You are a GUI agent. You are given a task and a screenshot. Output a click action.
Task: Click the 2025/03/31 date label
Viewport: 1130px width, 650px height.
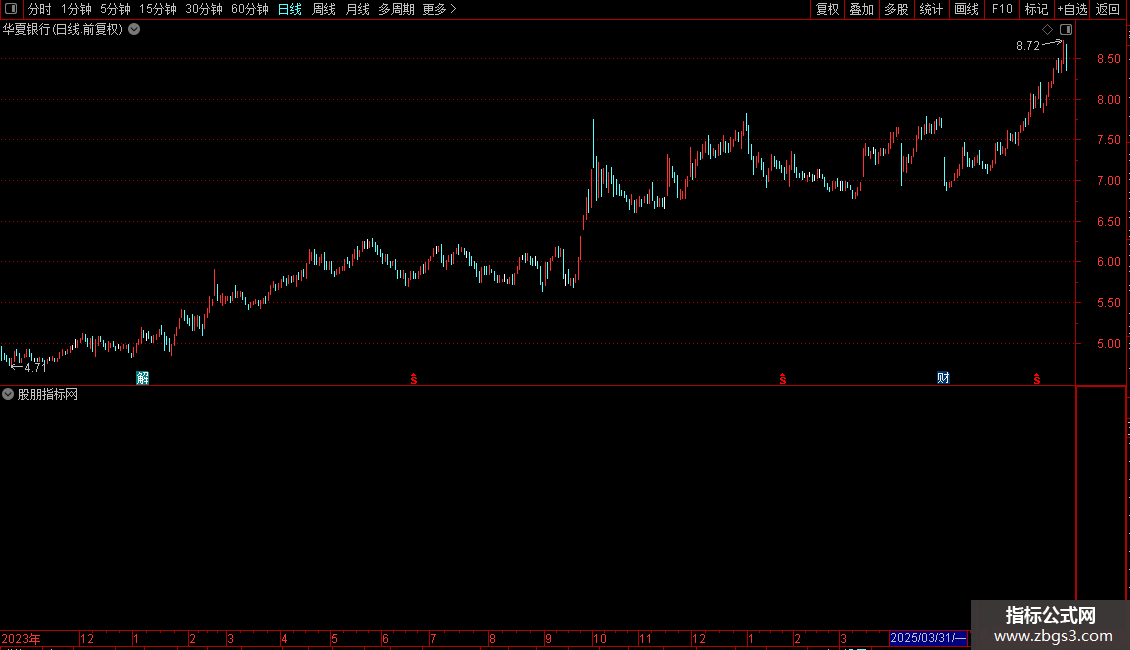(x=928, y=638)
